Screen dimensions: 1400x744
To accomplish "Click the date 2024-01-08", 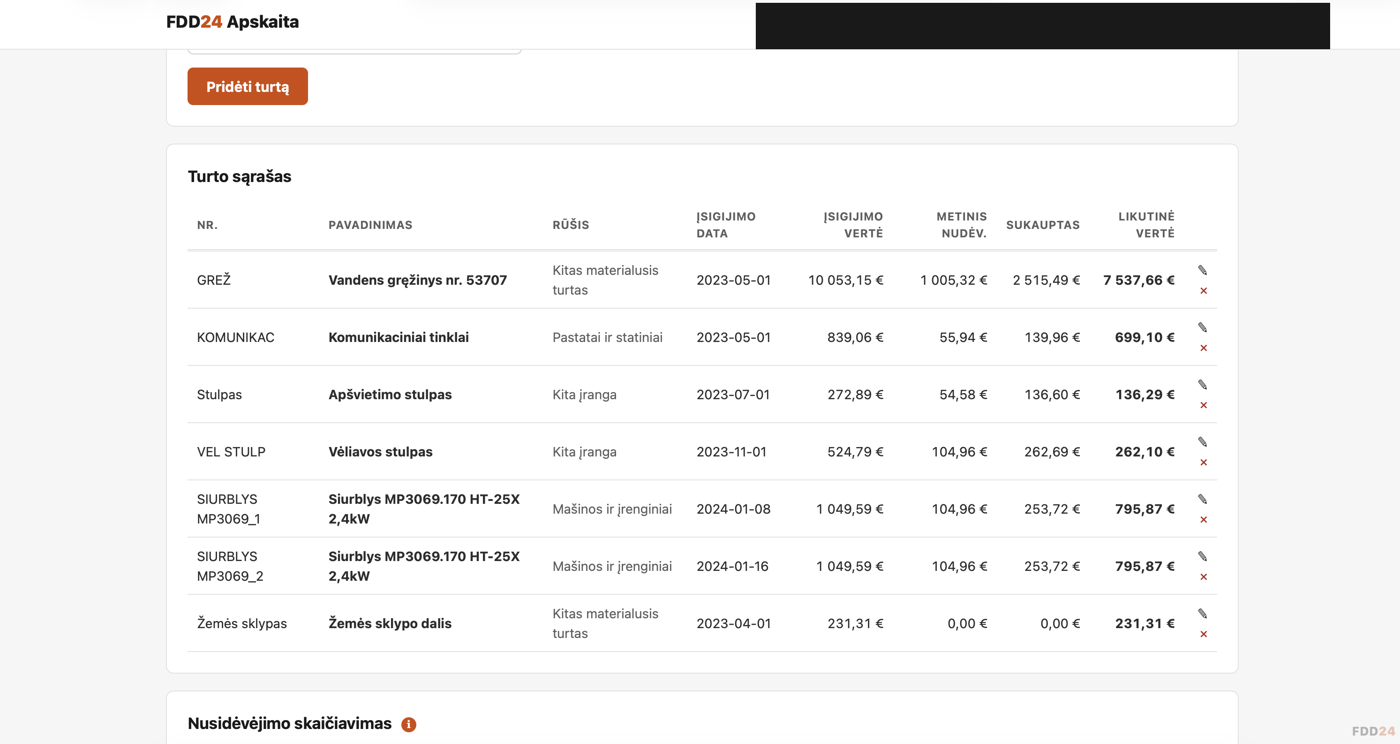I will click(x=734, y=509).
